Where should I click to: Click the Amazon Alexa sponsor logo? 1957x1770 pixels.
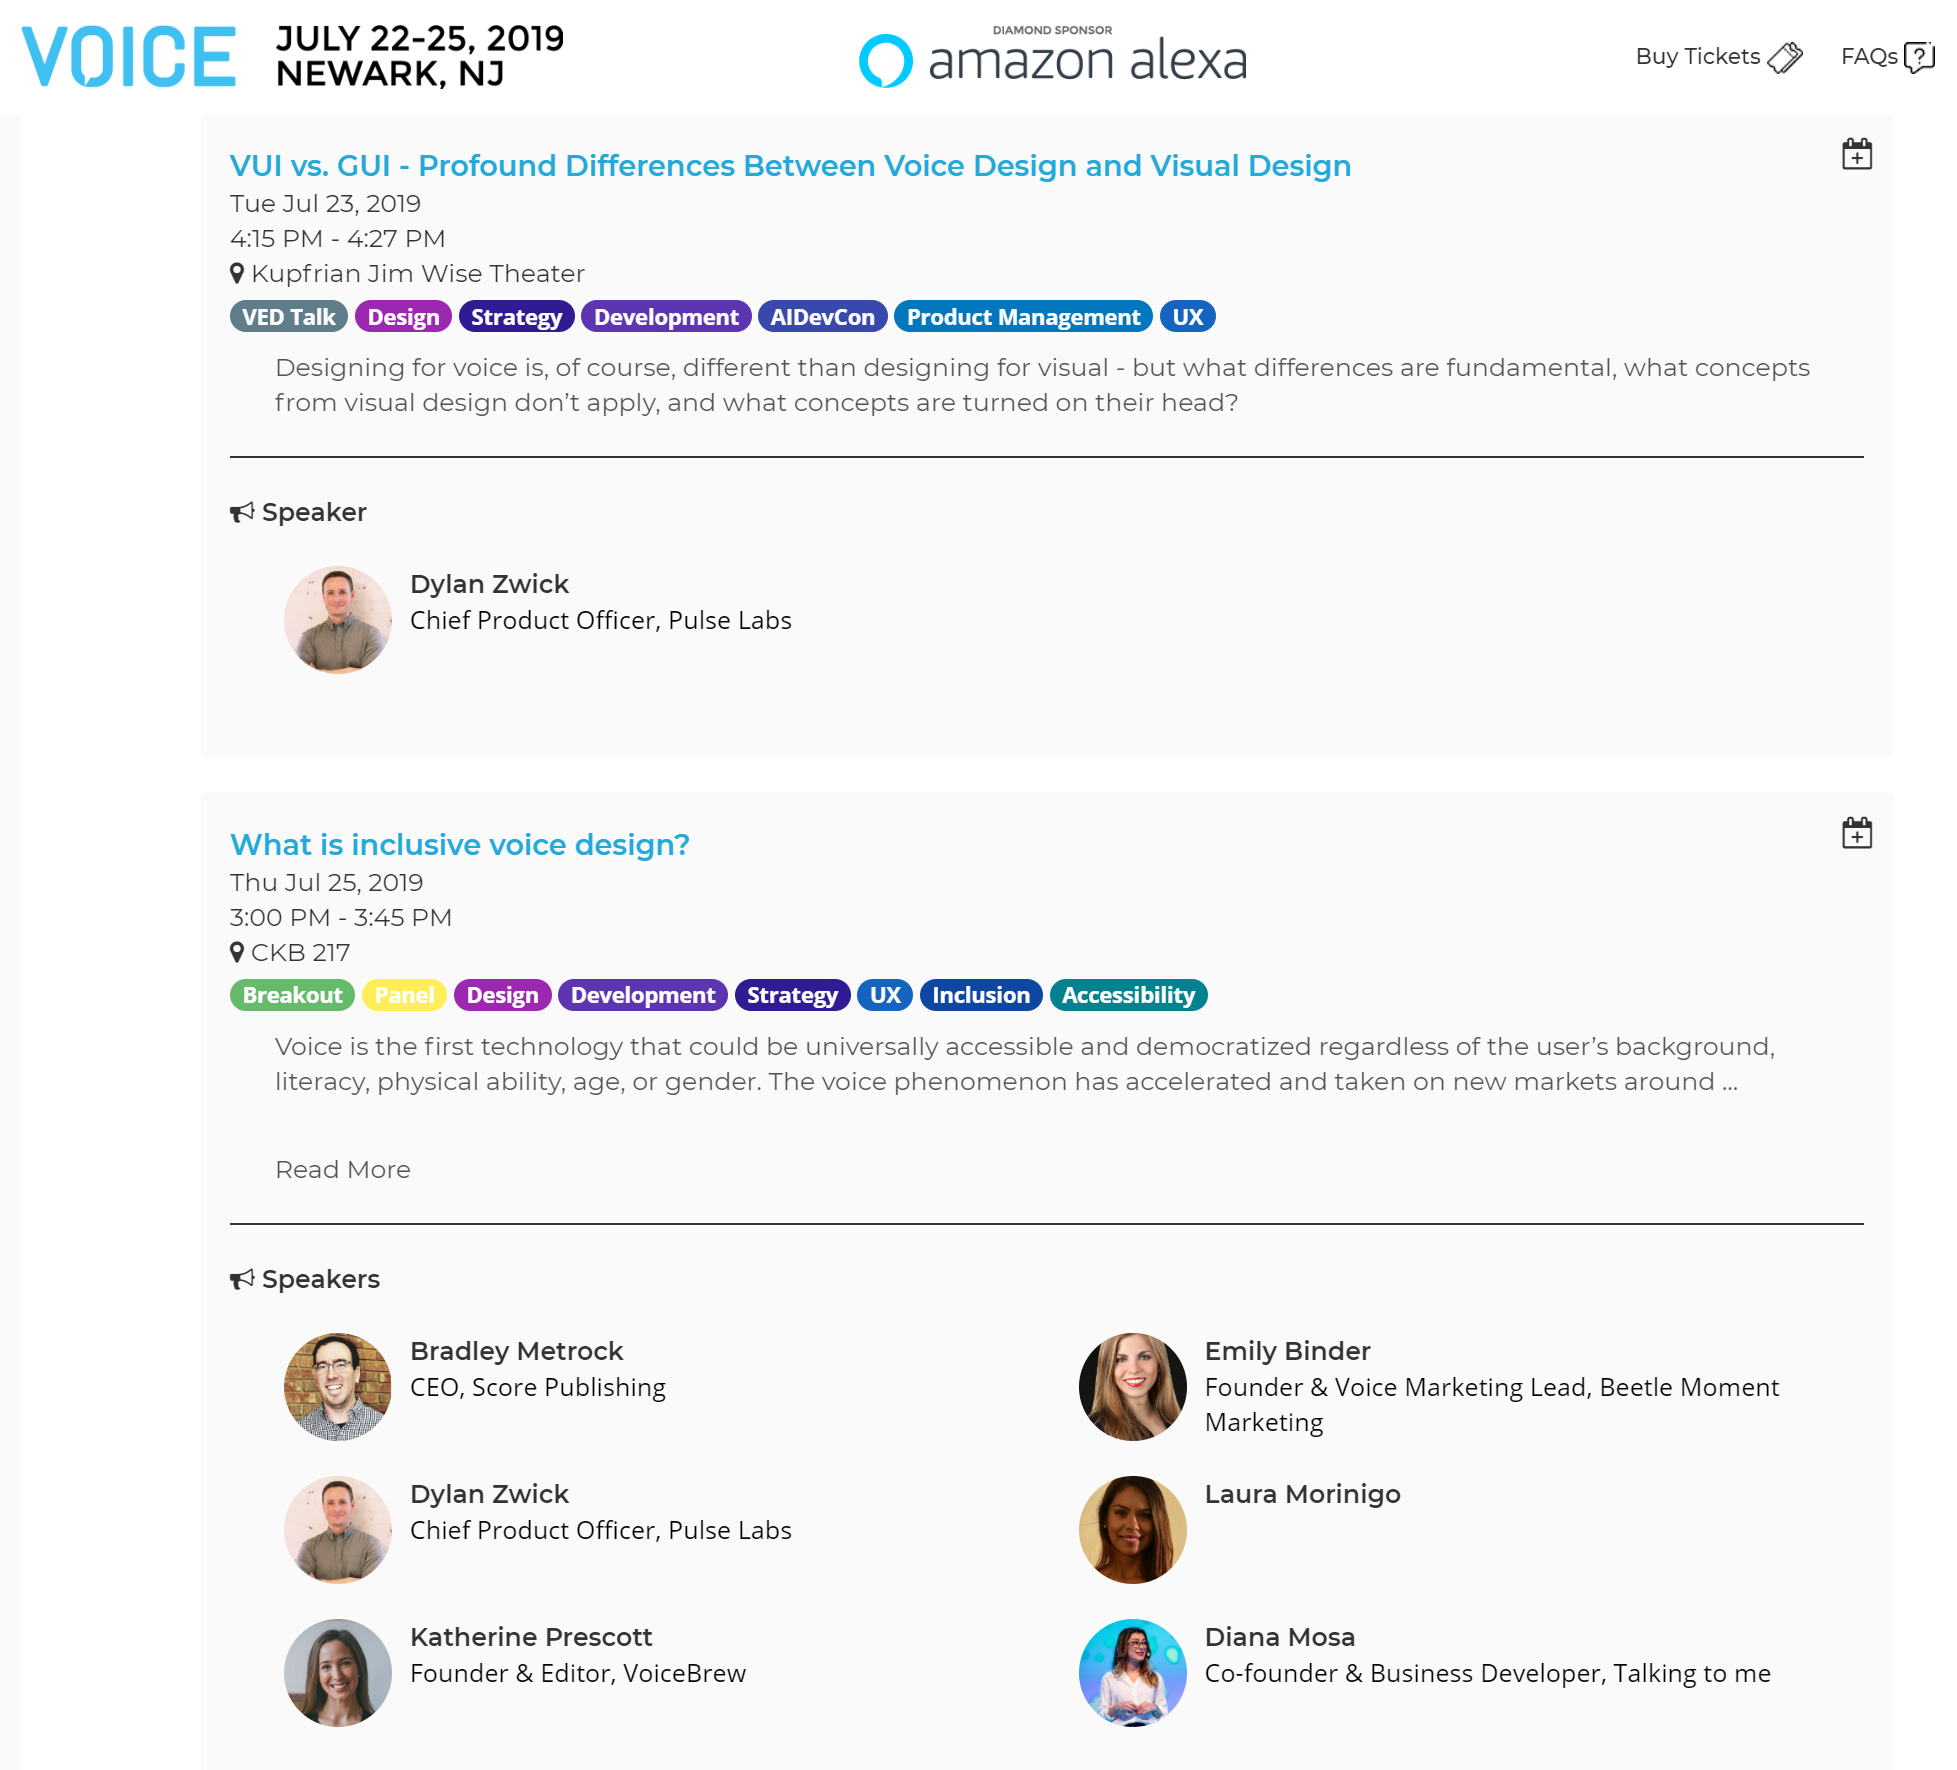[x=1053, y=58]
